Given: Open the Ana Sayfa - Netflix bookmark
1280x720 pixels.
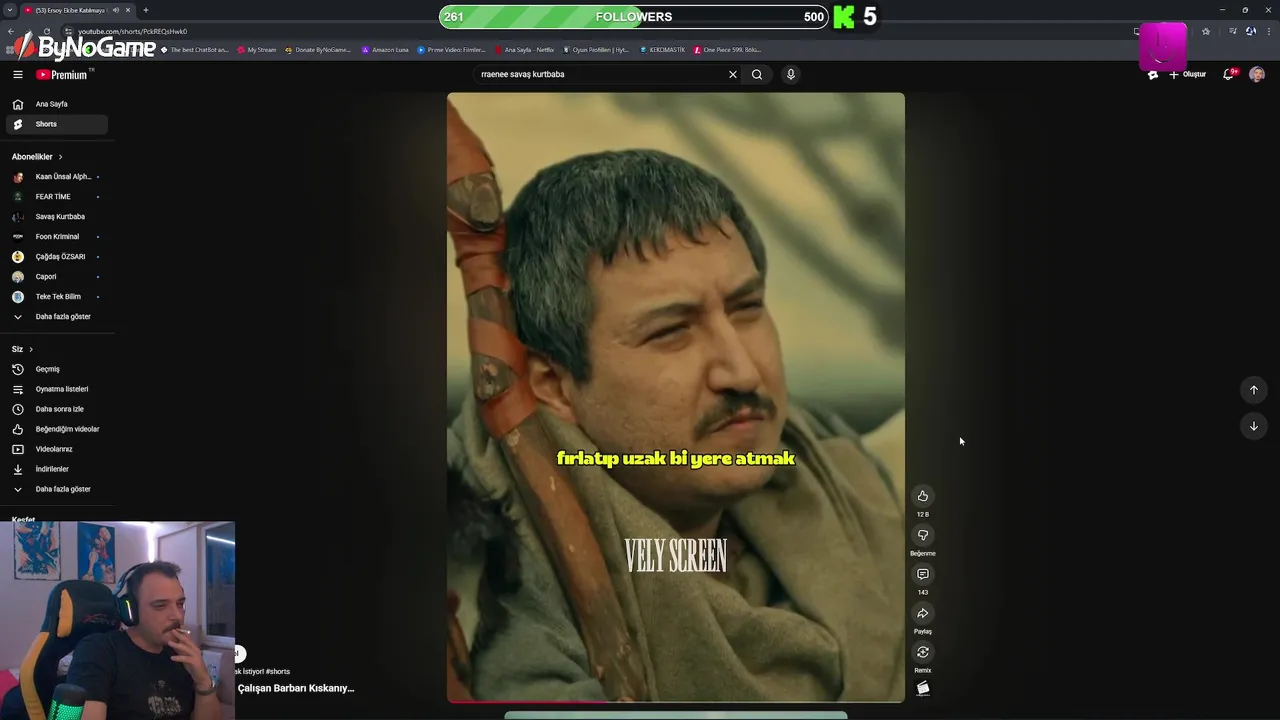Looking at the screenshot, I should (525, 49).
